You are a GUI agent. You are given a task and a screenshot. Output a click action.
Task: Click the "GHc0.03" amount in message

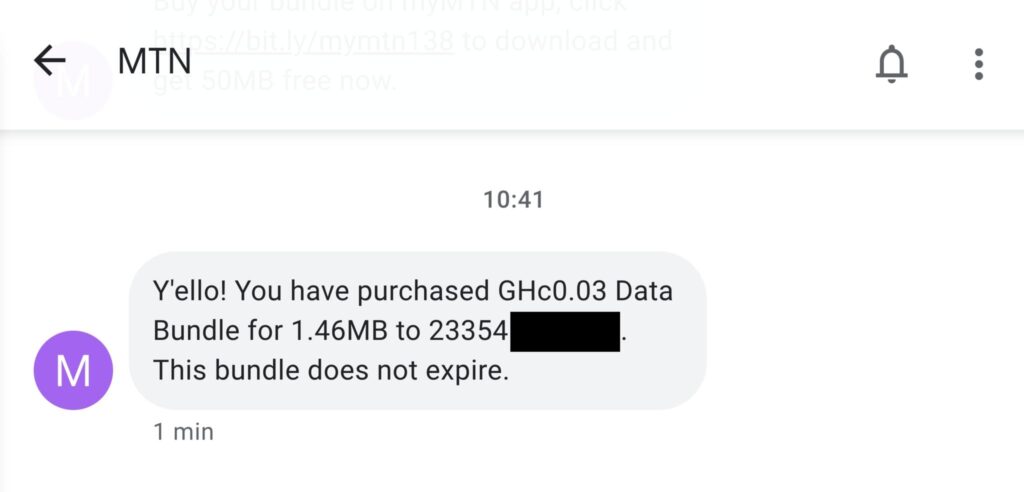(x=552, y=292)
